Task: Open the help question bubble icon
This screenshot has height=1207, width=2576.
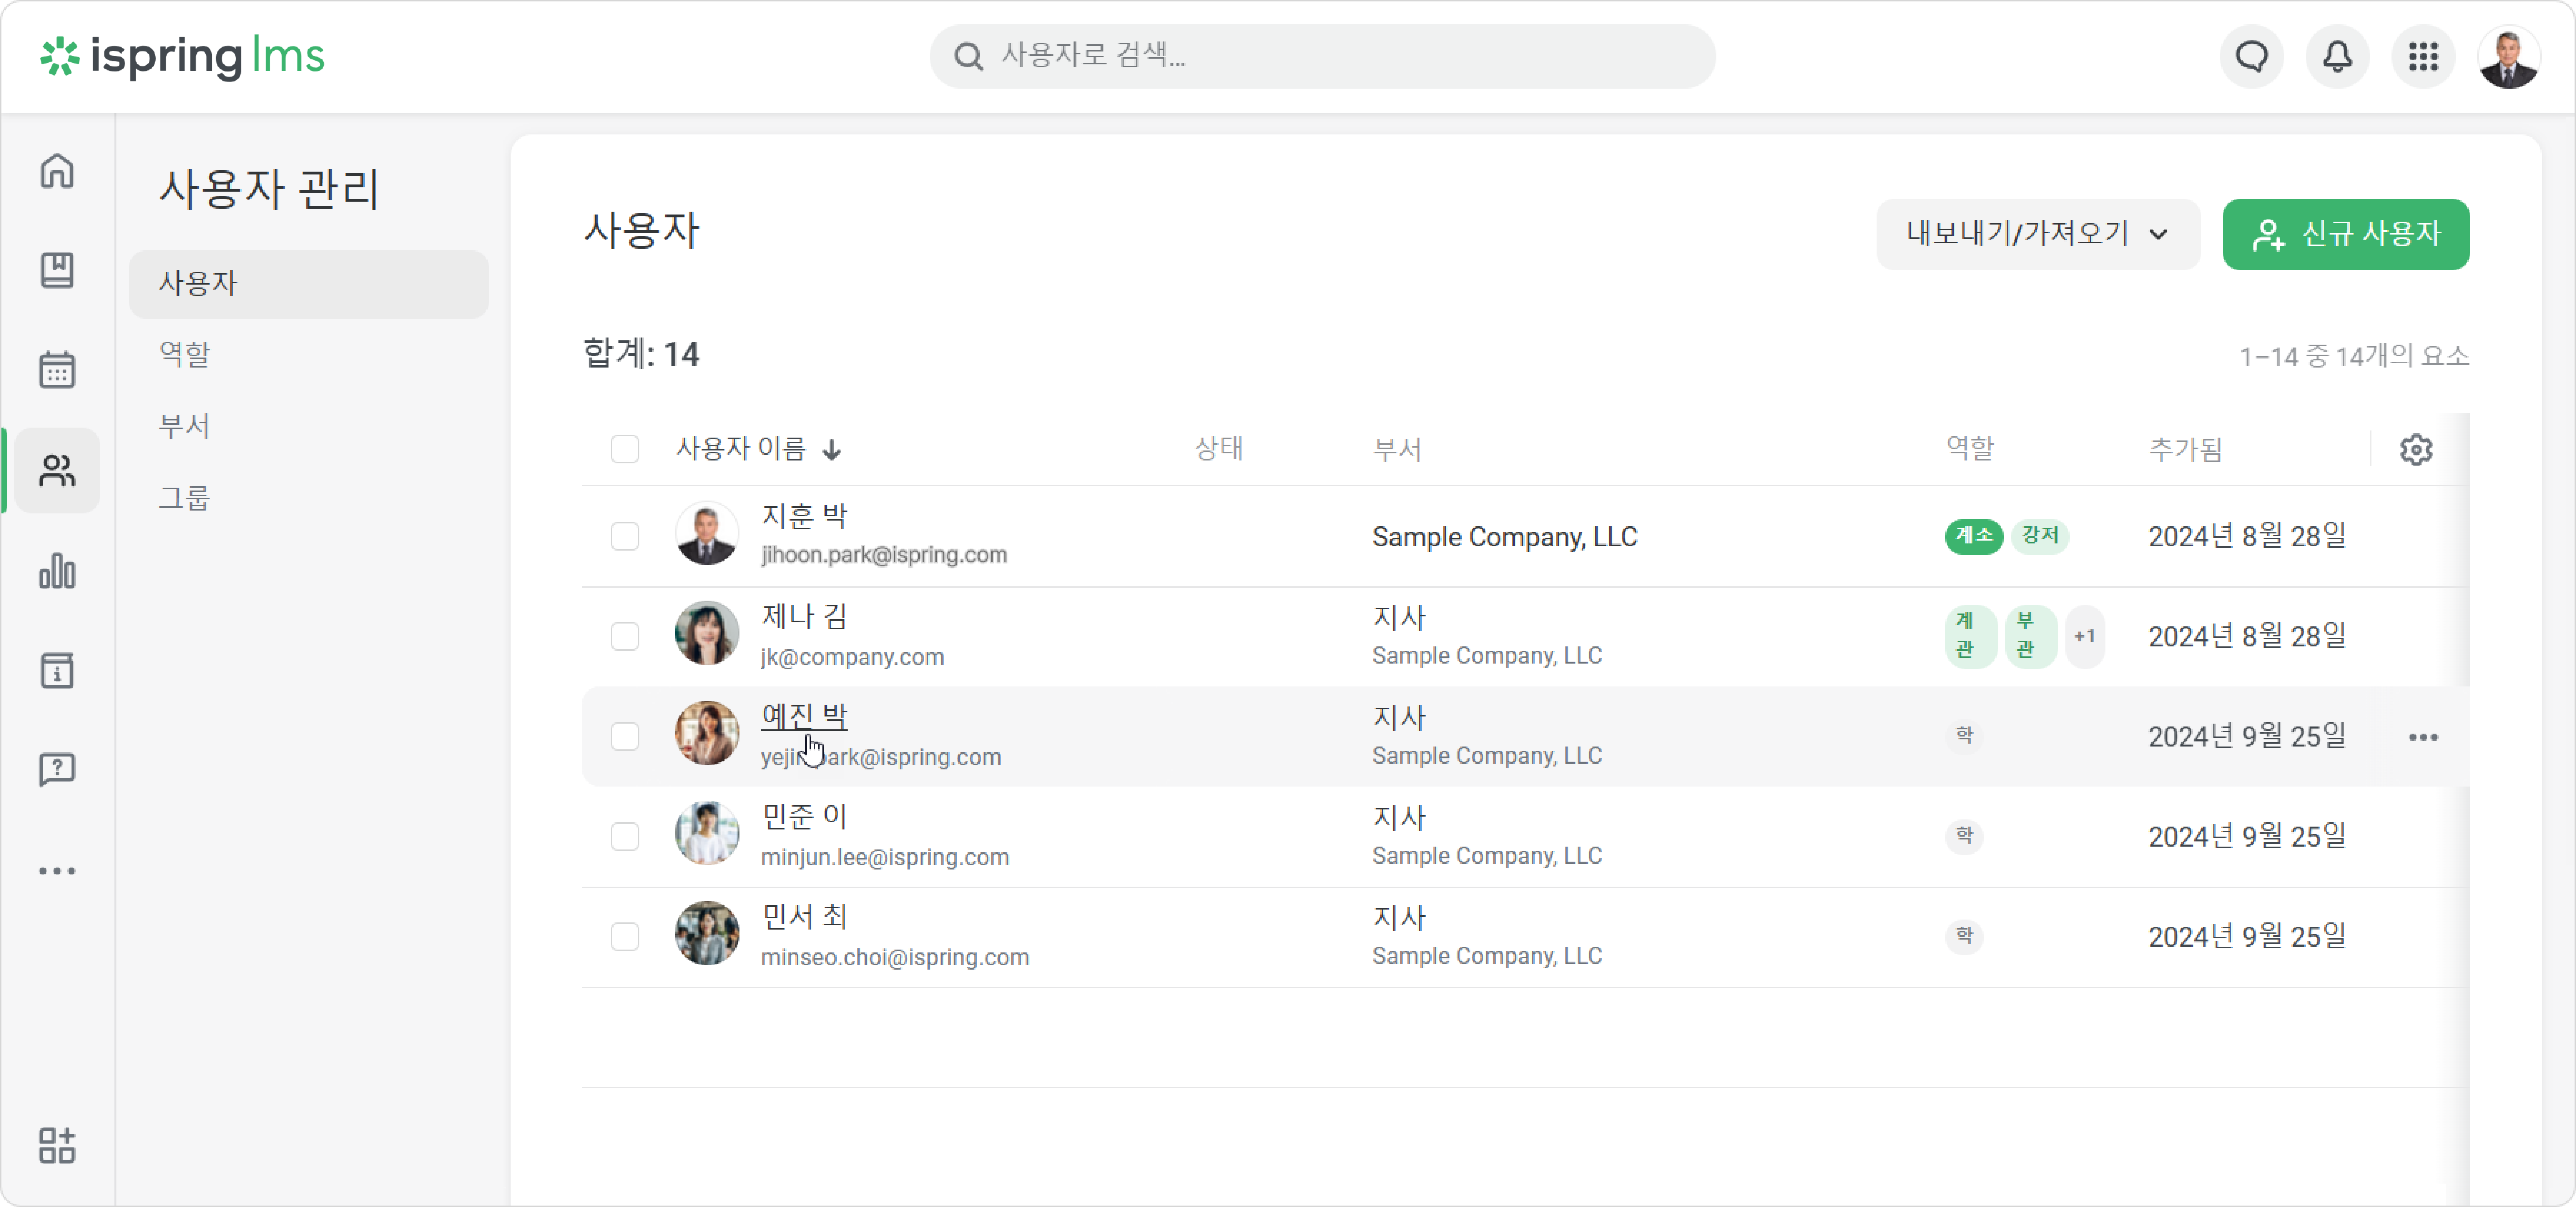Action: (x=57, y=770)
